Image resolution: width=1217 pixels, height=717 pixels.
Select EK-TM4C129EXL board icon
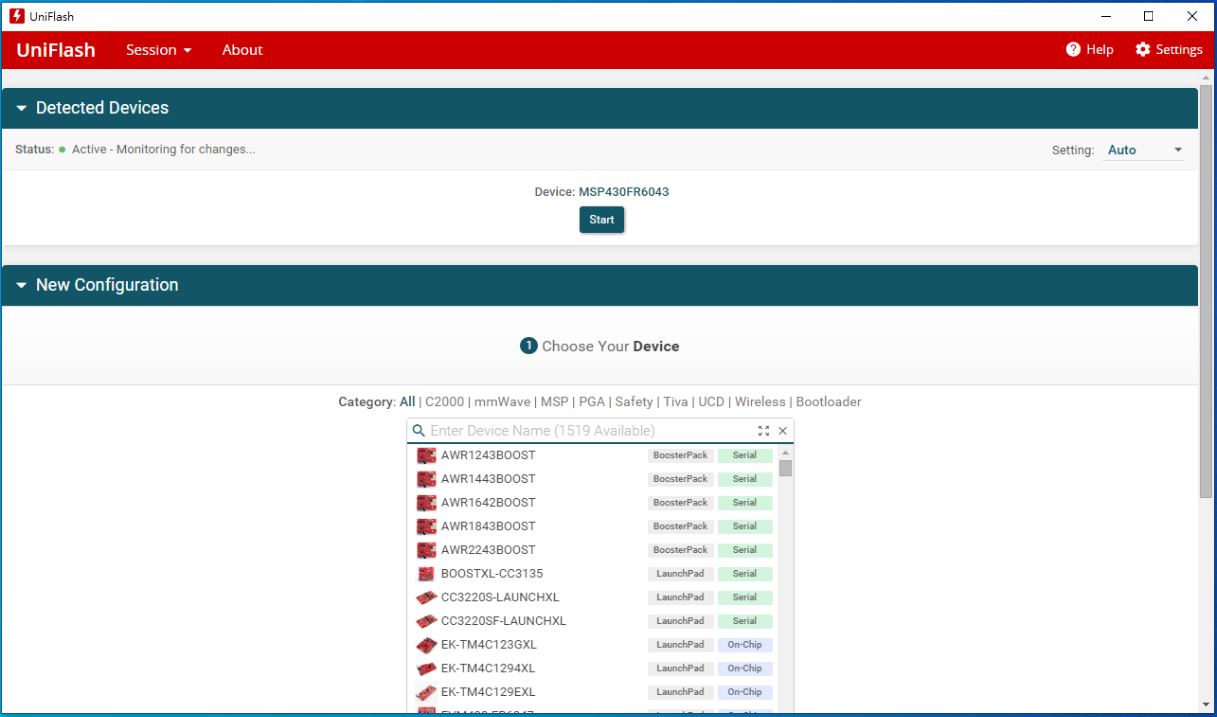pyautogui.click(x=426, y=692)
